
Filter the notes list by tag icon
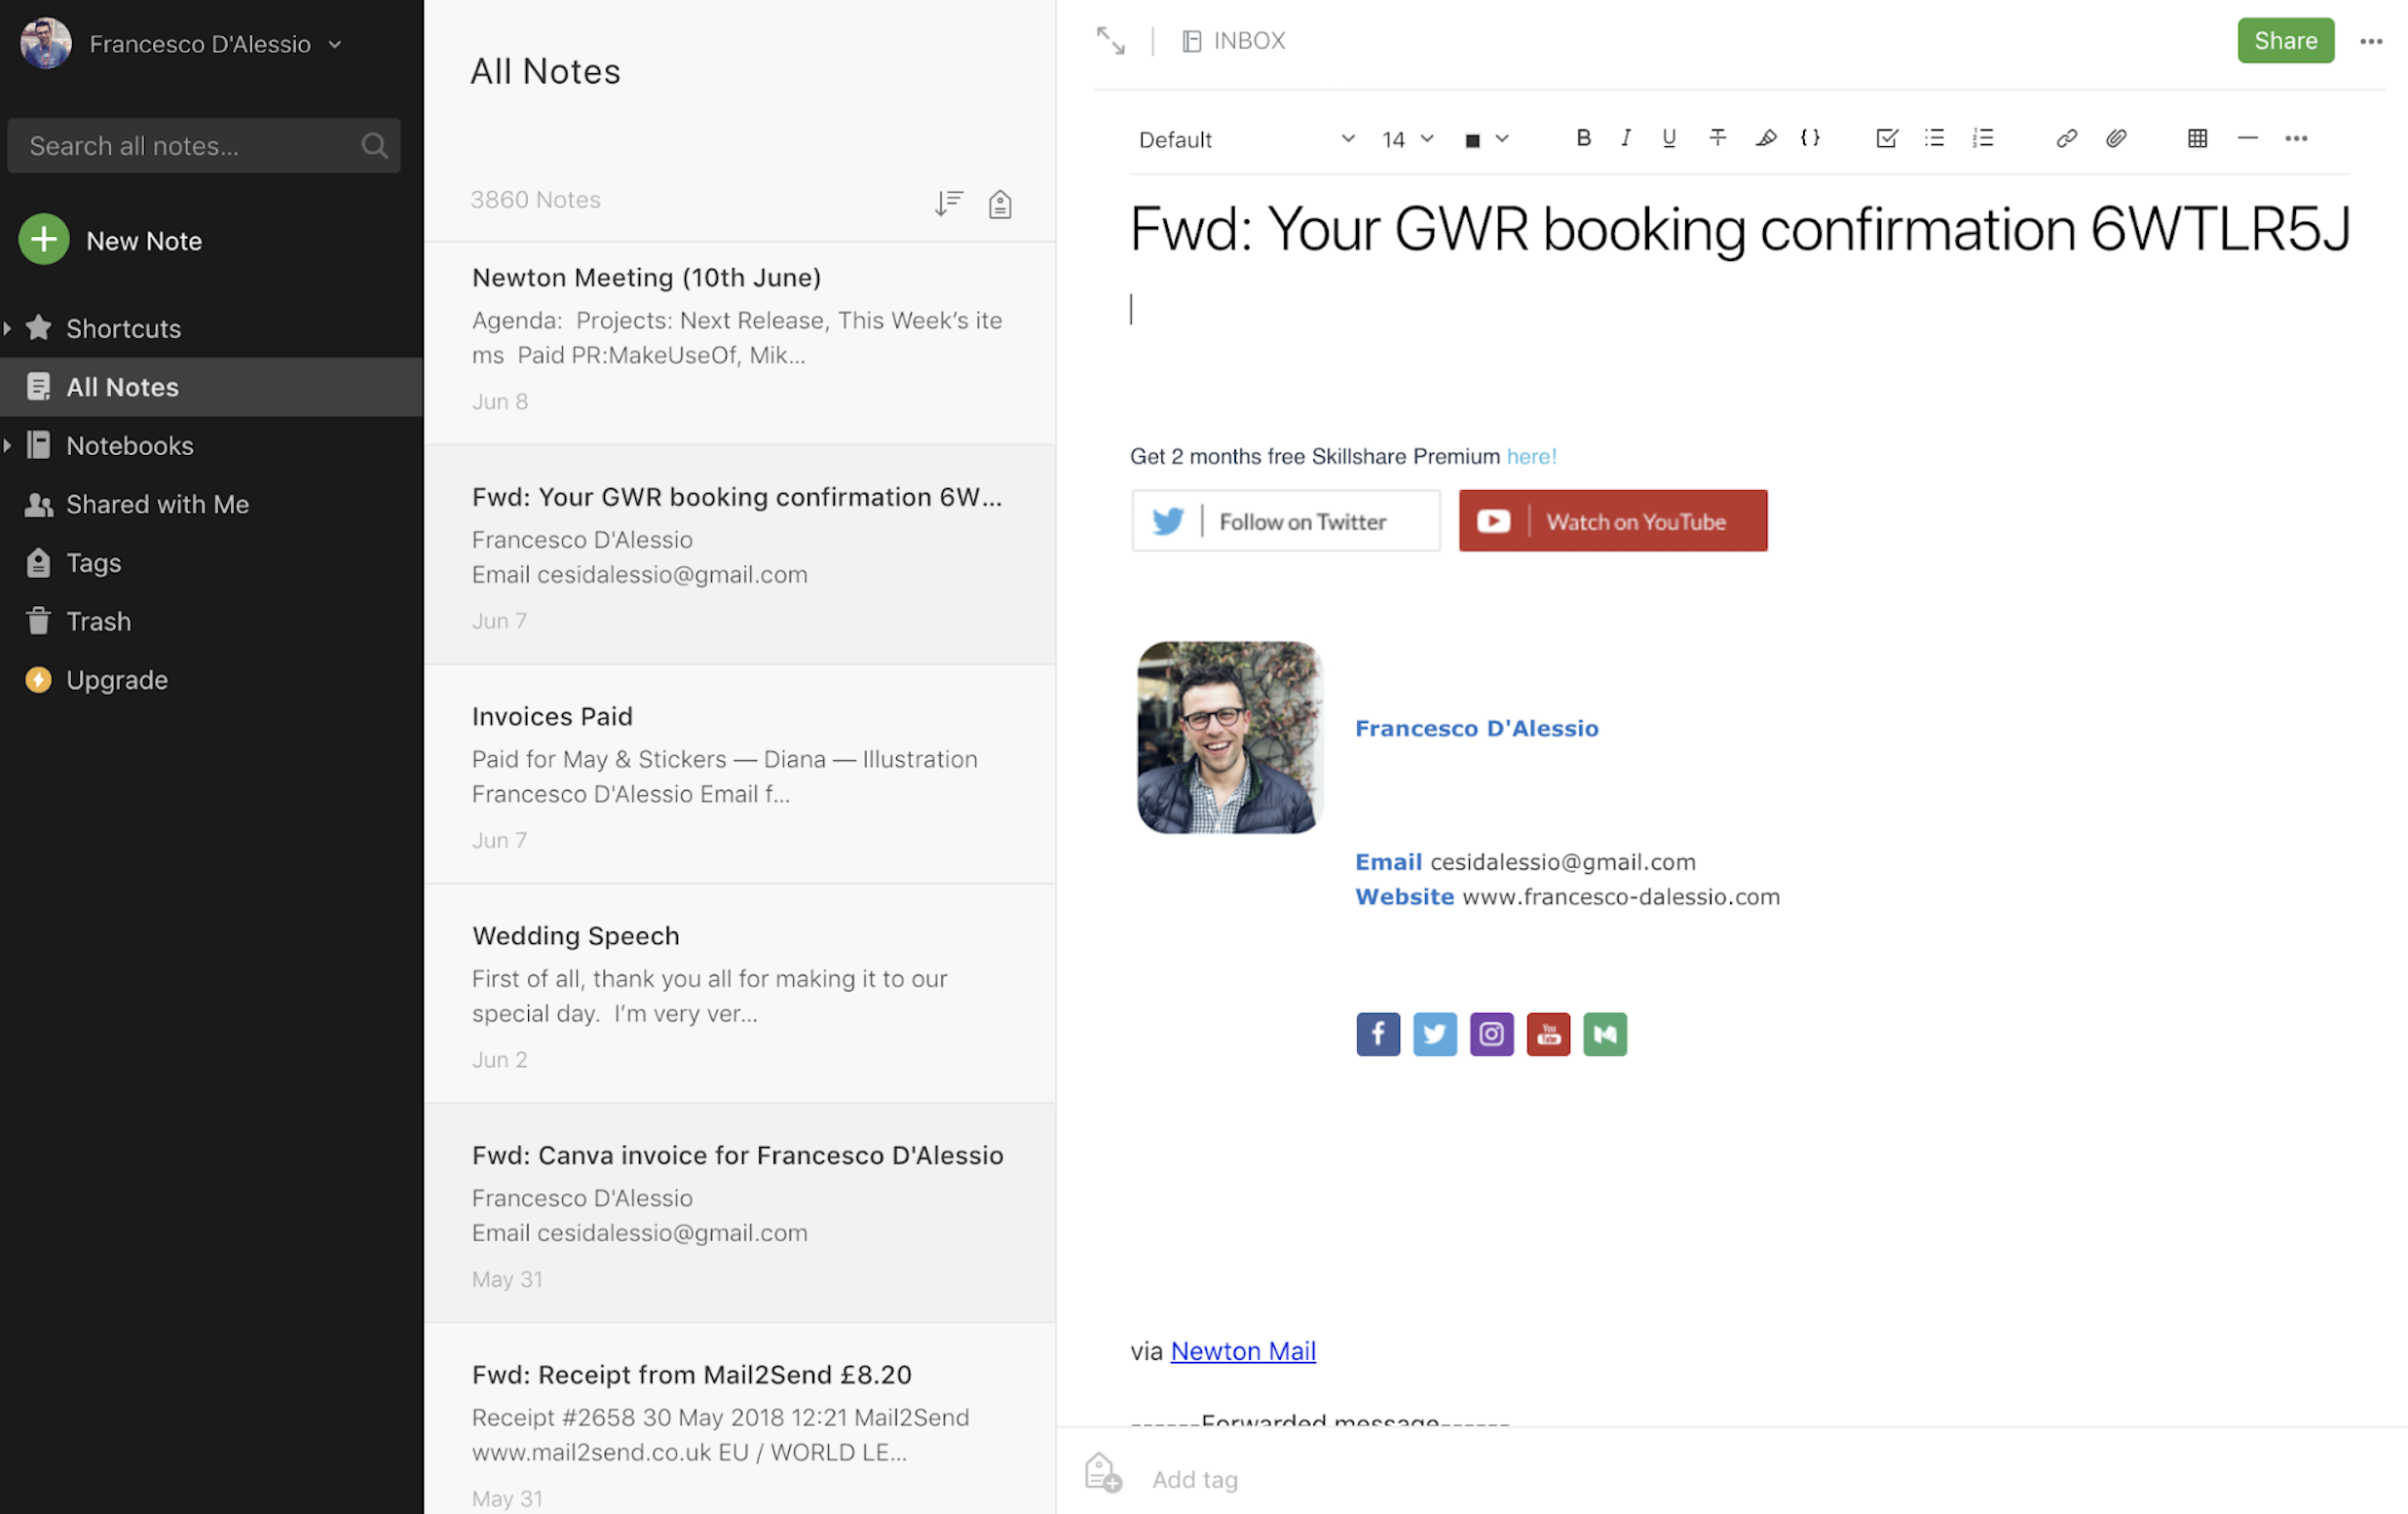tap(1000, 203)
